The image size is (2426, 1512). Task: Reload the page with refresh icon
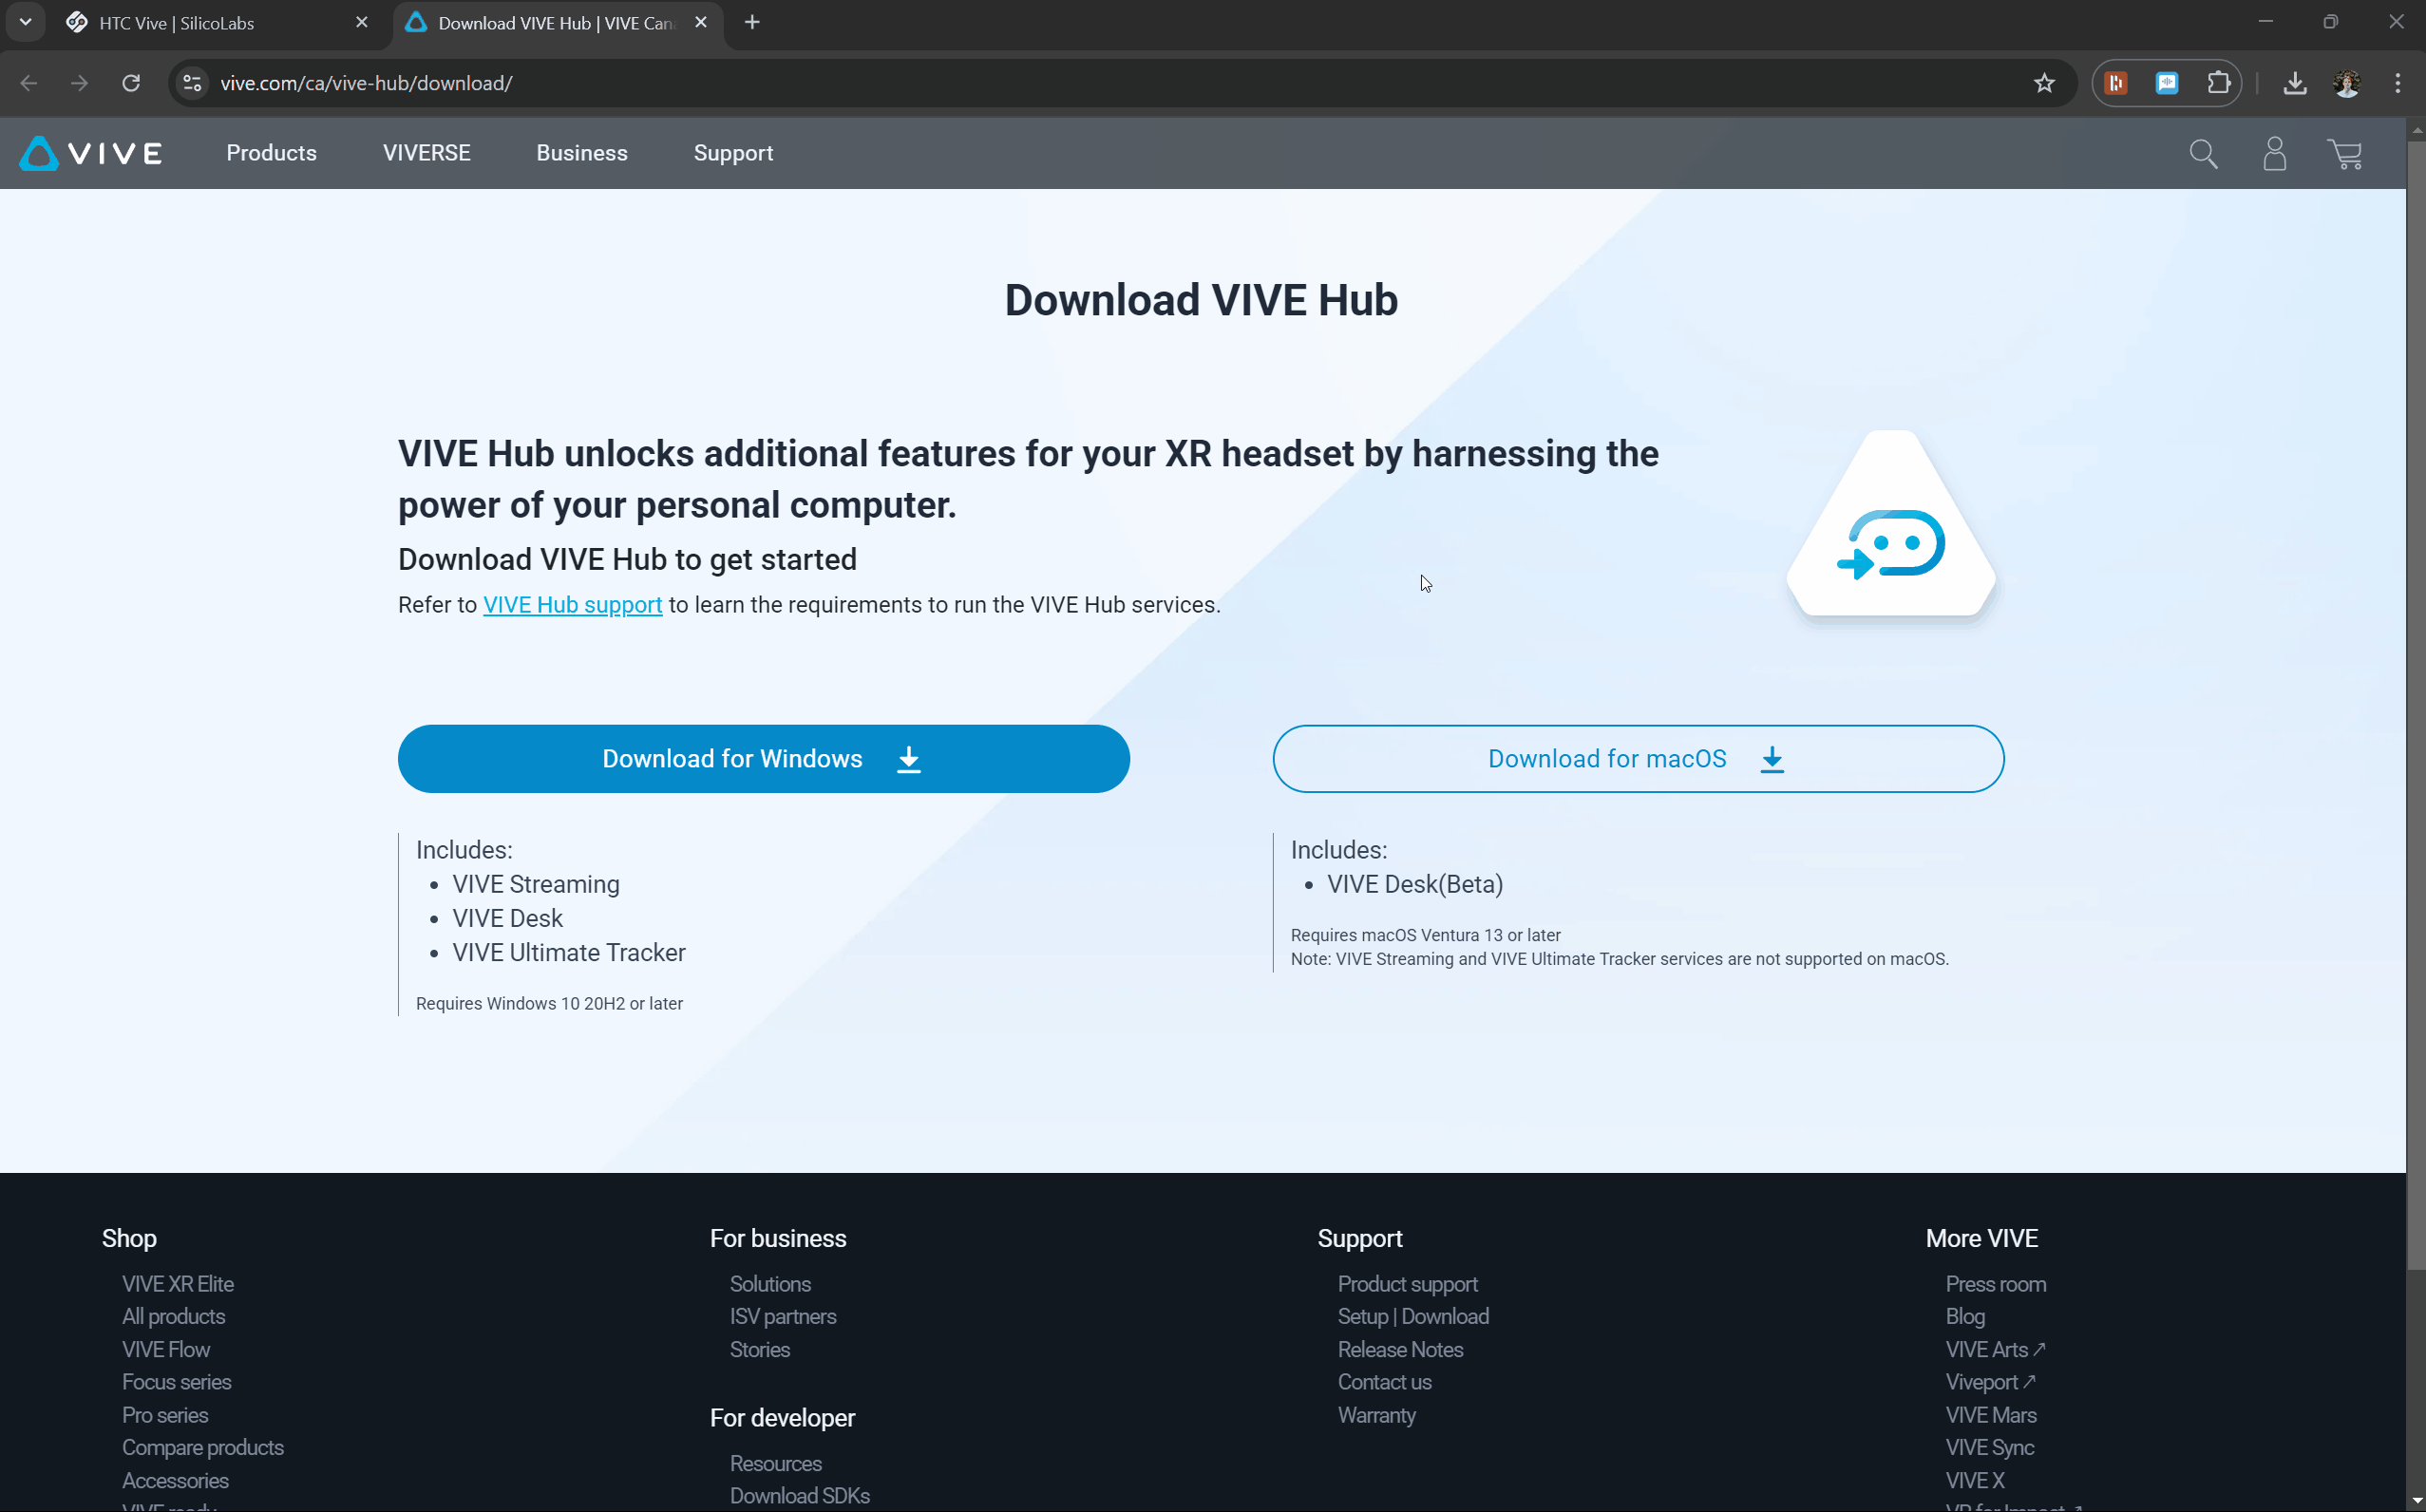click(x=131, y=83)
